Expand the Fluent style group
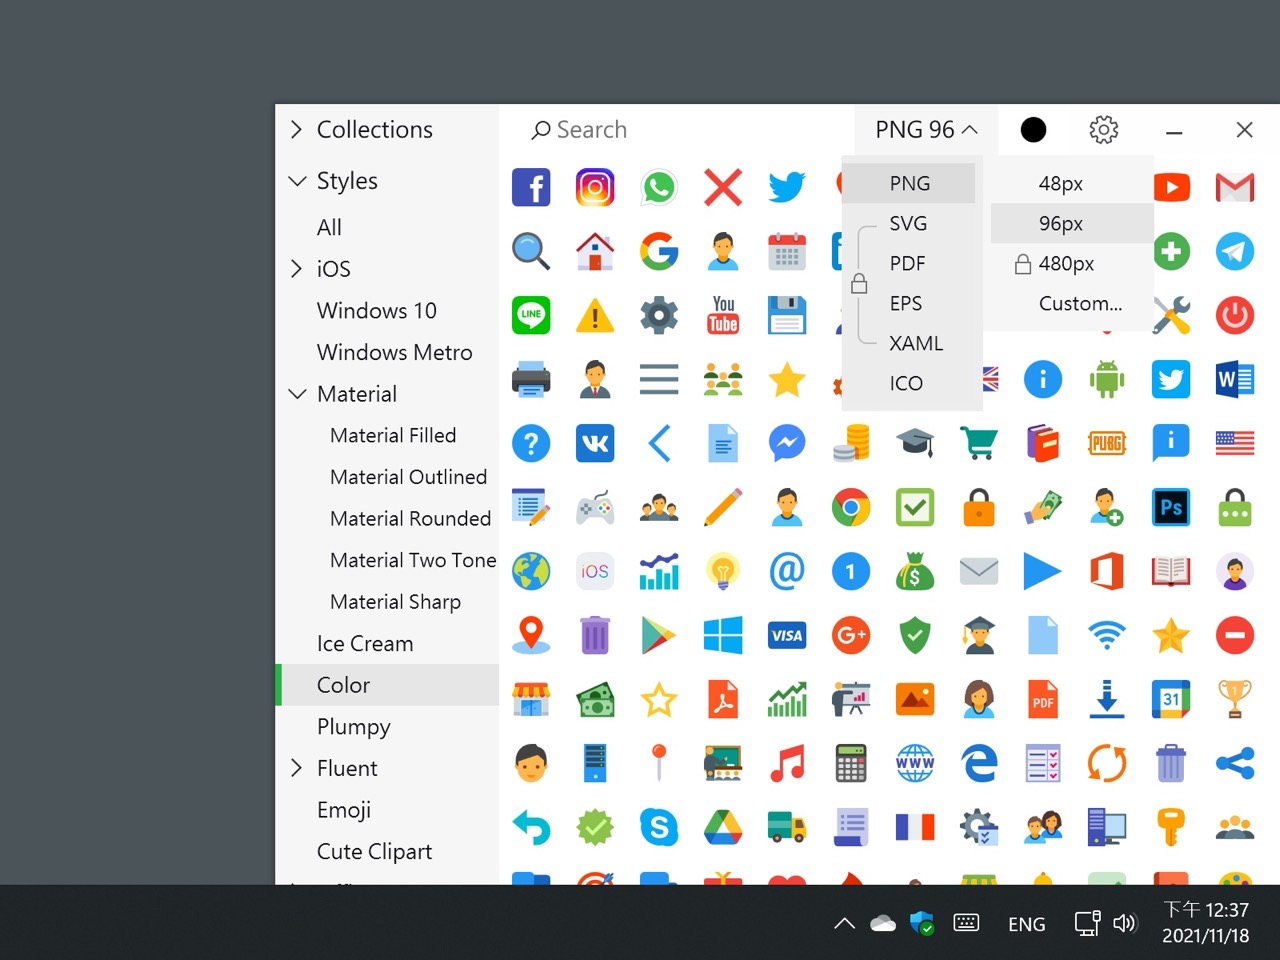The height and width of the screenshot is (960, 1280). [296, 768]
